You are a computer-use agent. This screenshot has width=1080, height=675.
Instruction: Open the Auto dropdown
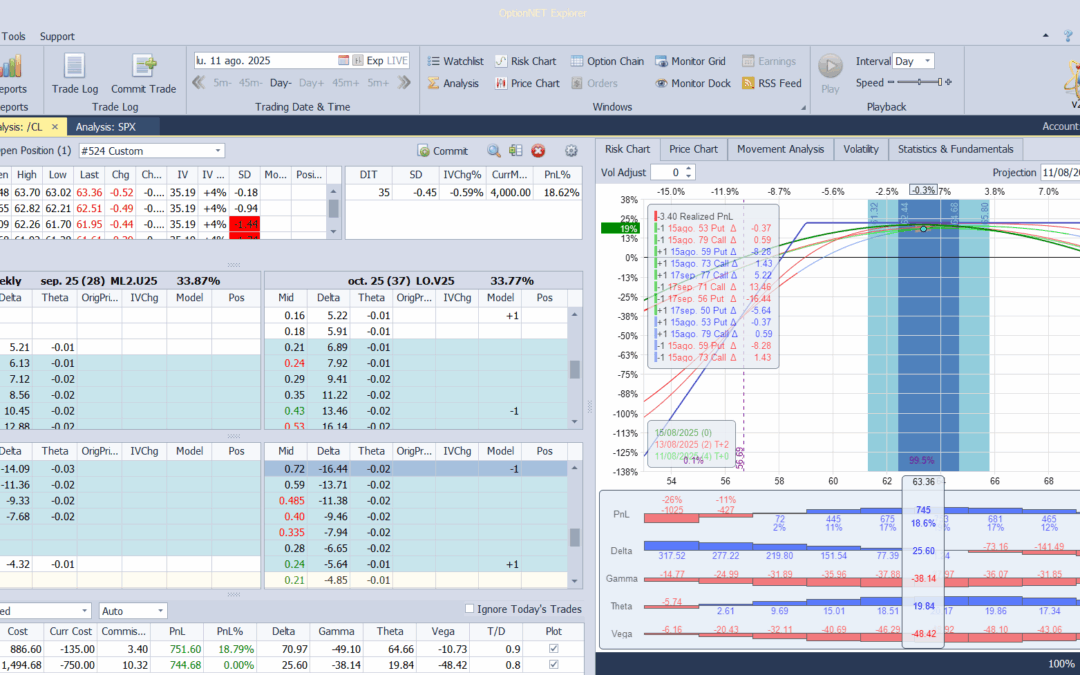coord(160,610)
